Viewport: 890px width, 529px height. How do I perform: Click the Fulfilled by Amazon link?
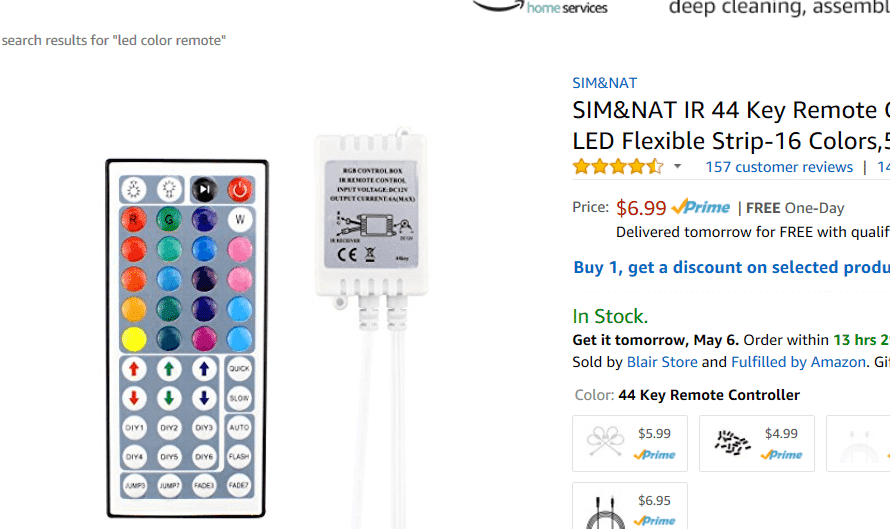click(798, 362)
